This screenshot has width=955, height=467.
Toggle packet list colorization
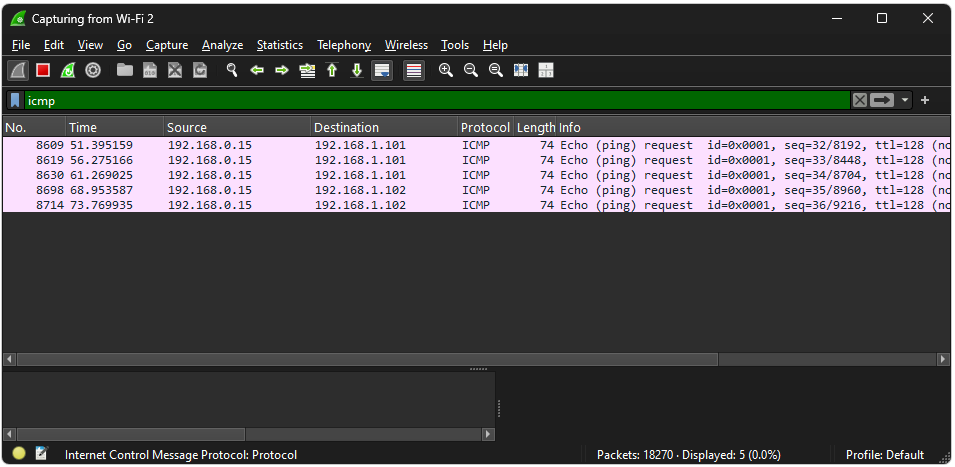413,70
